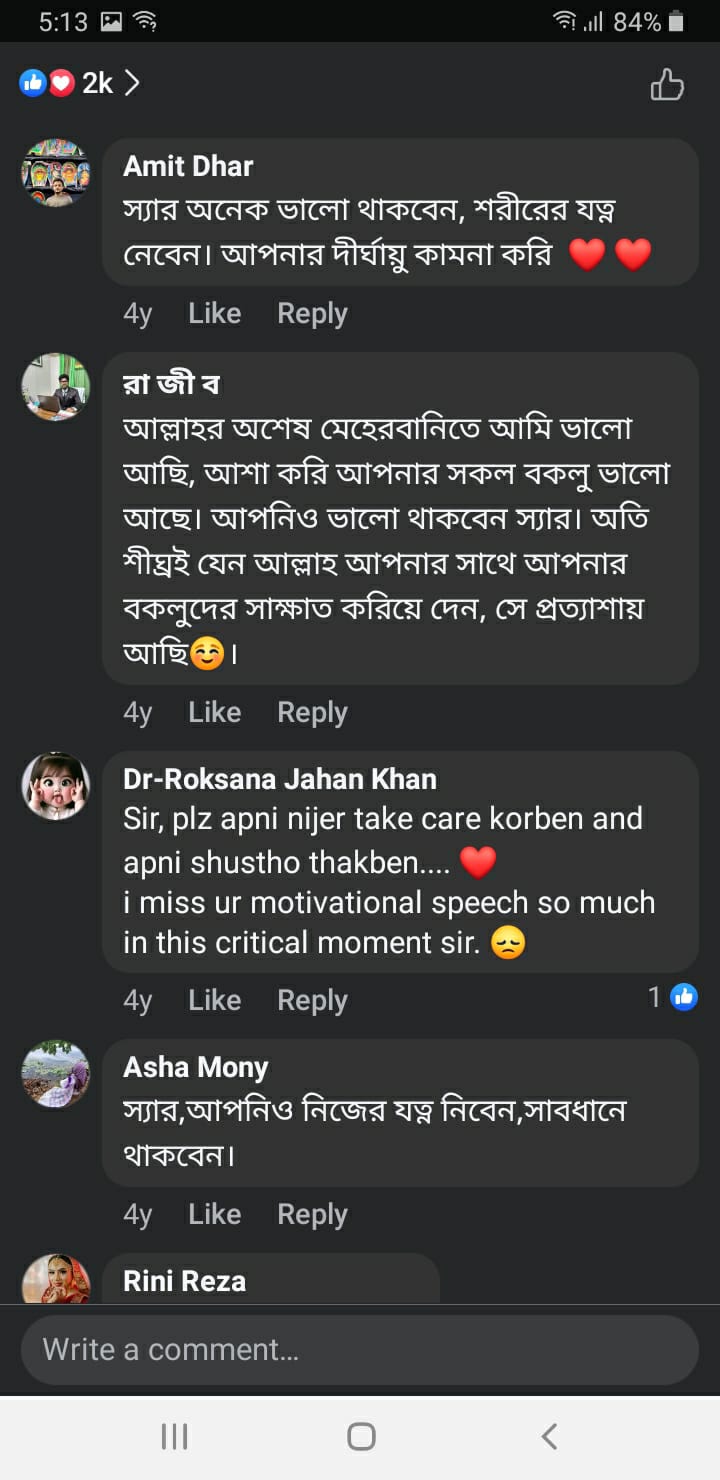
Task: Reply to Amit Dhar's comment
Action: pos(312,313)
